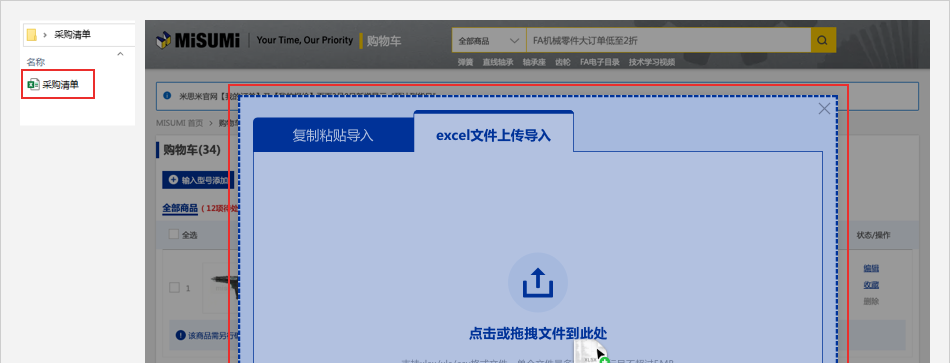The width and height of the screenshot is (950, 363).
Task: Click 点击或拖拽文件到此处 upload text
Action: [x=538, y=333]
